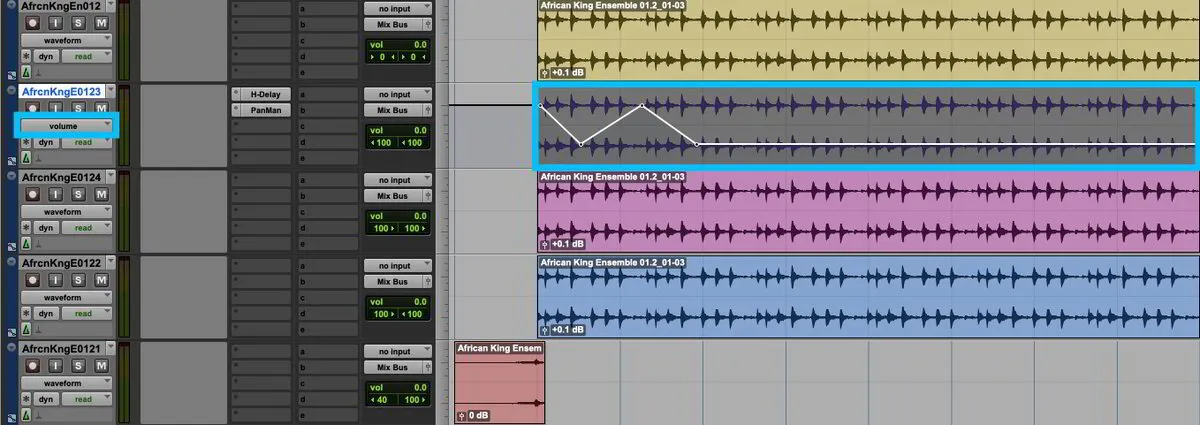Open track name menu arrow for AfrcnKngE0123
Image resolution: width=1200 pixels, height=425 pixels.
110,91
